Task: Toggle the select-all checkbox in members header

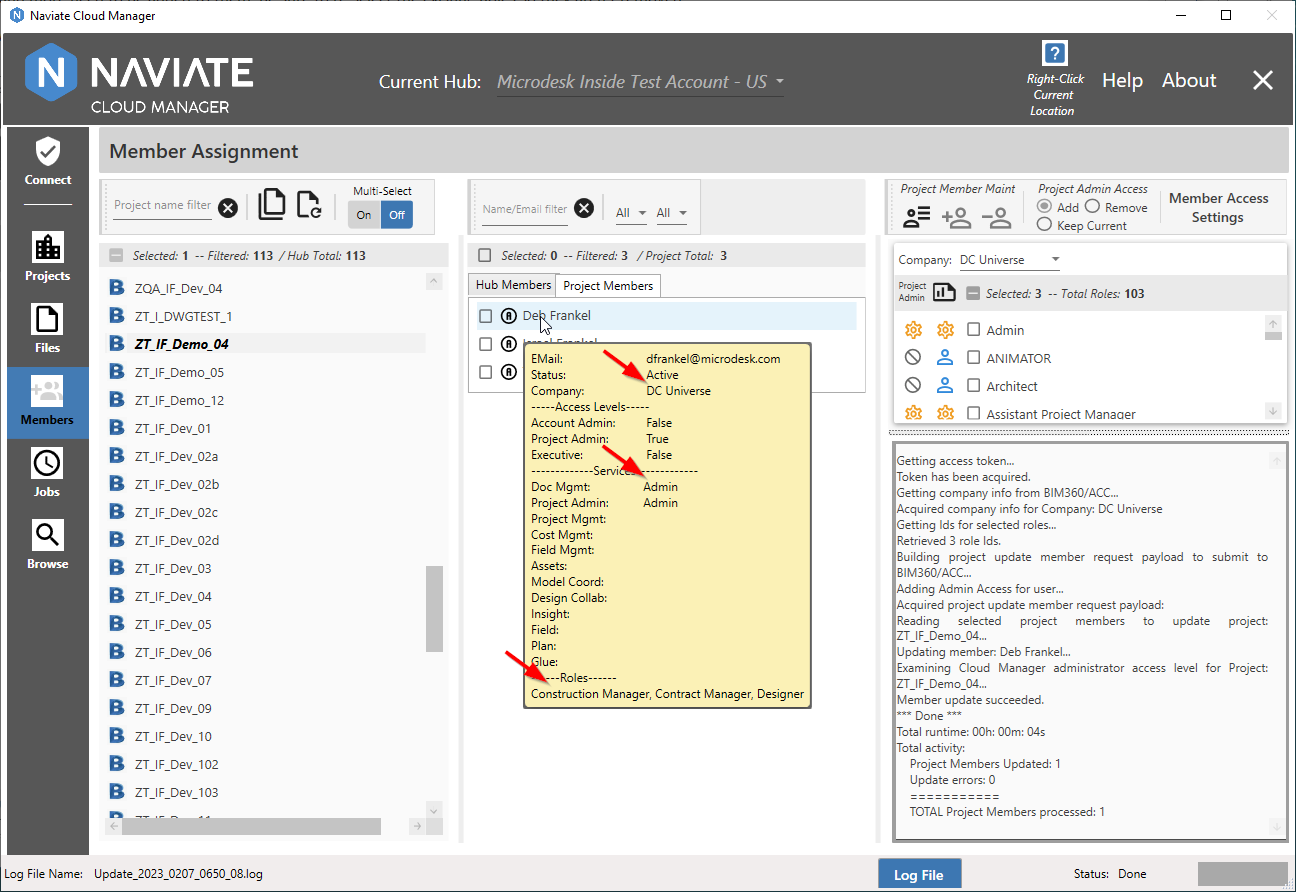Action: pyautogui.click(x=485, y=256)
